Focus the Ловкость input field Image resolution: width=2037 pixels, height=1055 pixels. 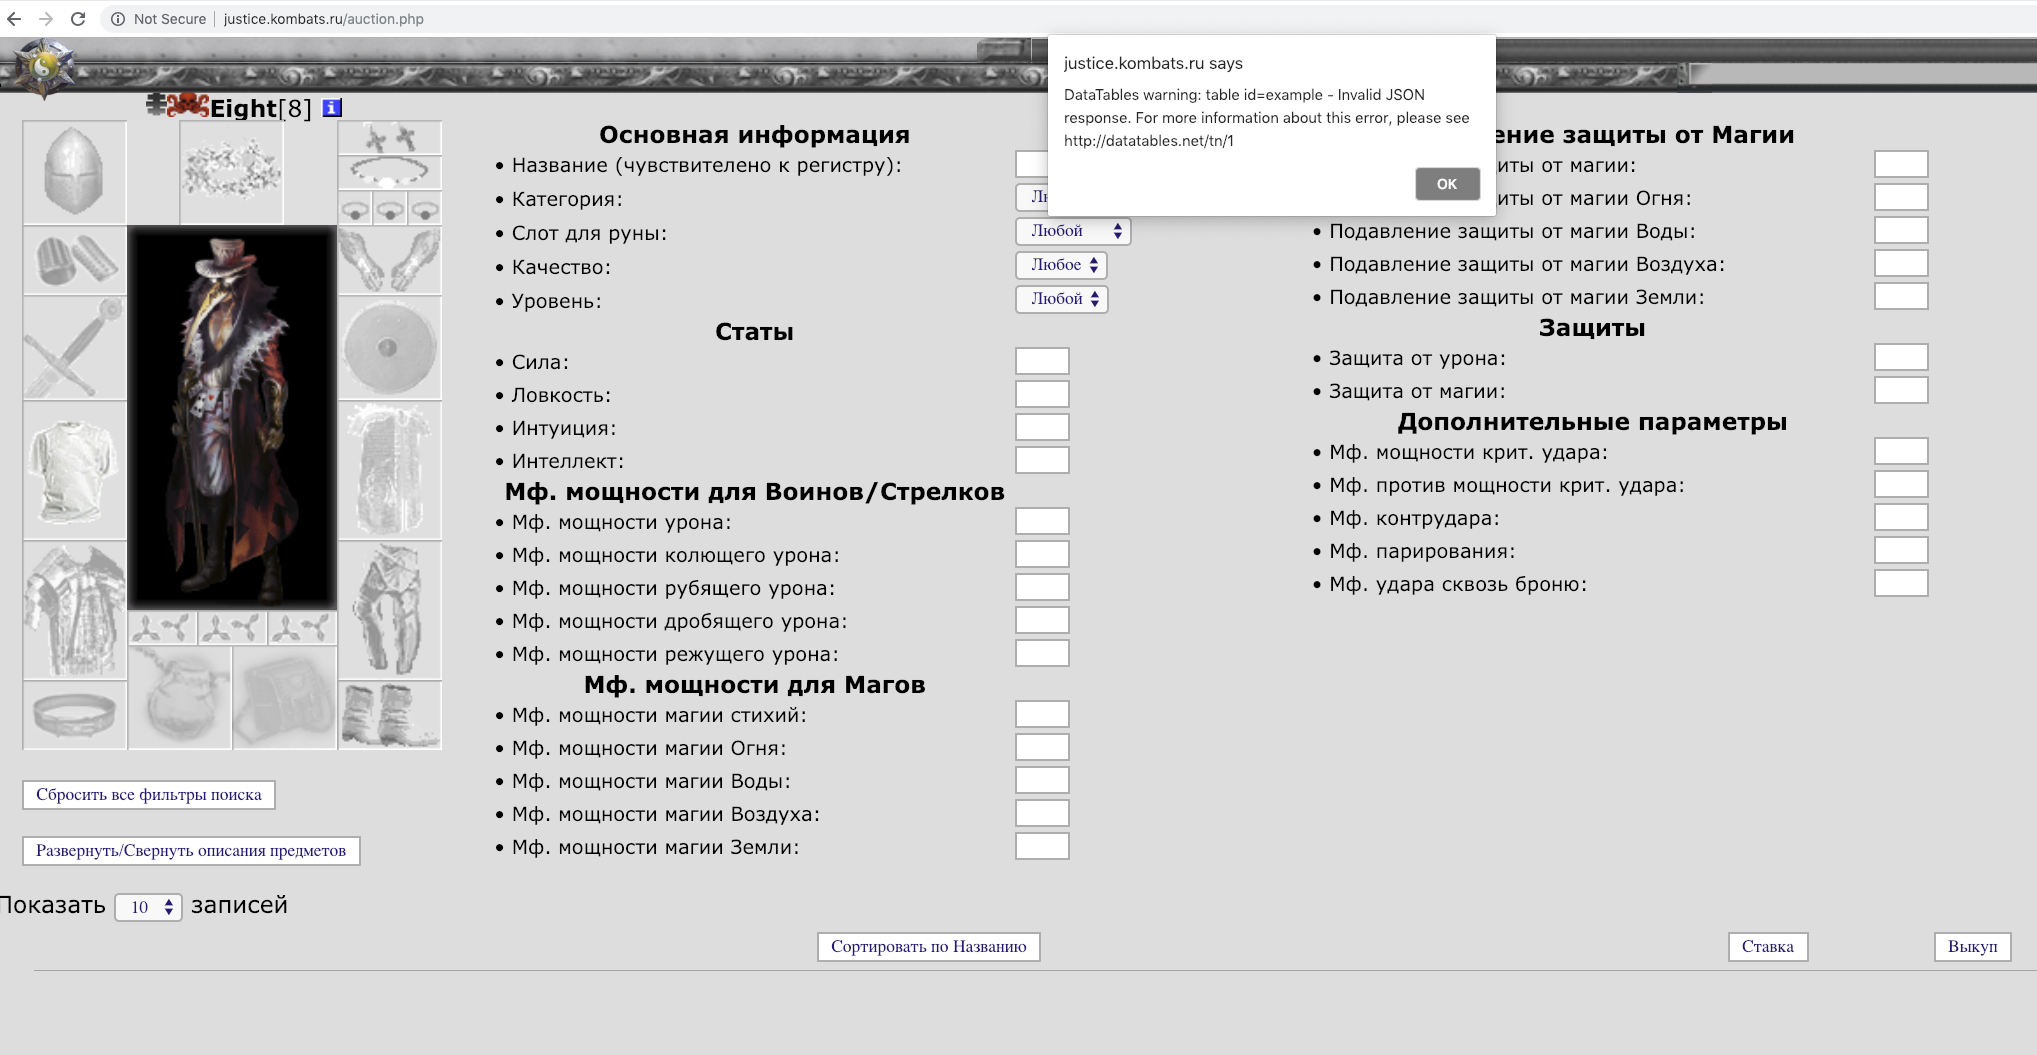pos(1042,394)
